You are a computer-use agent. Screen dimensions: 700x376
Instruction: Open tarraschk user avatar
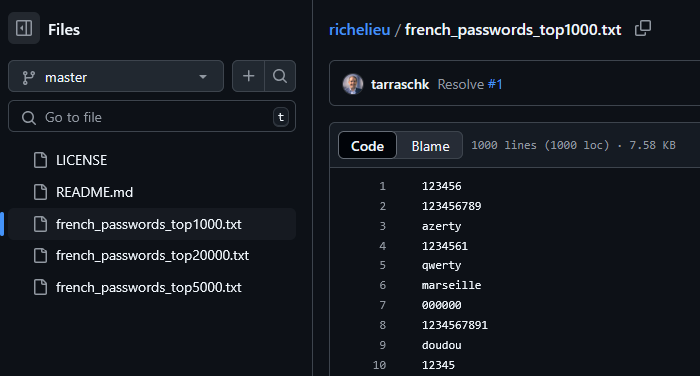[353, 84]
